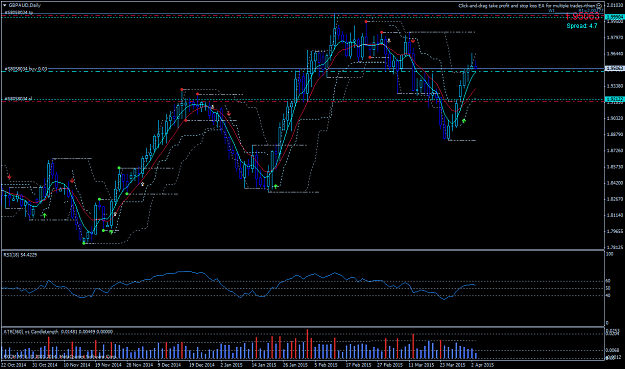Click the highlighted stop loss price tag on the axis
The image size is (625, 369).
coord(614,99)
